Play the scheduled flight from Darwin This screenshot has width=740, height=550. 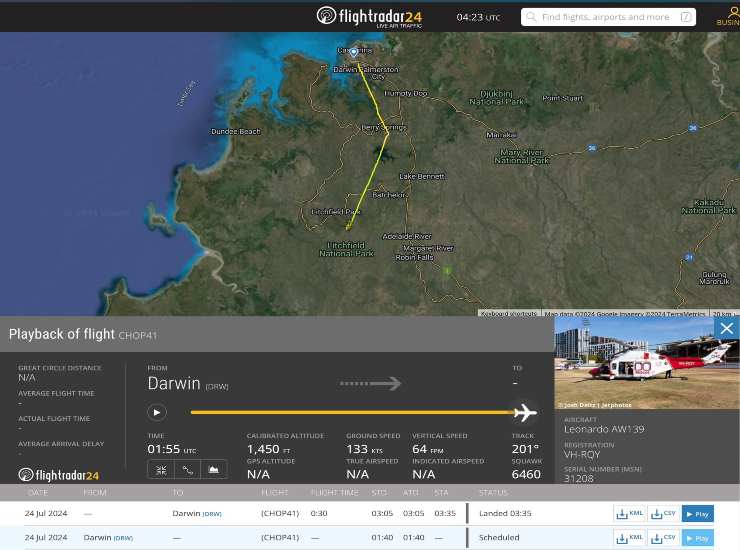tap(697, 537)
